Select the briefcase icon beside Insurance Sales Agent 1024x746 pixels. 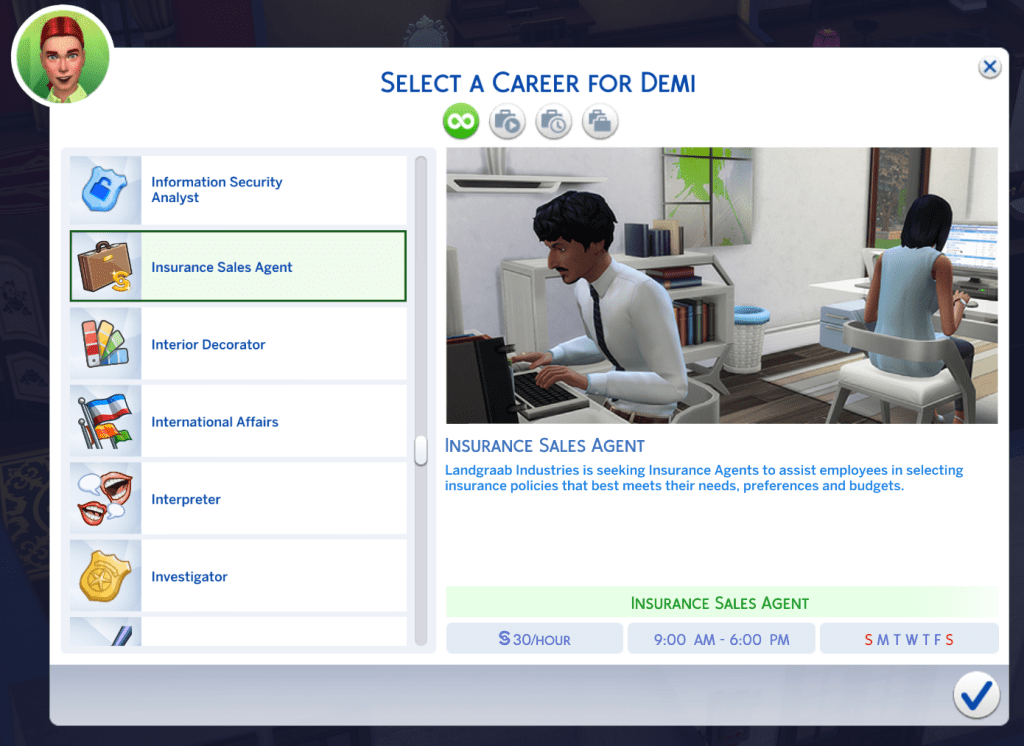[x=104, y=266]
